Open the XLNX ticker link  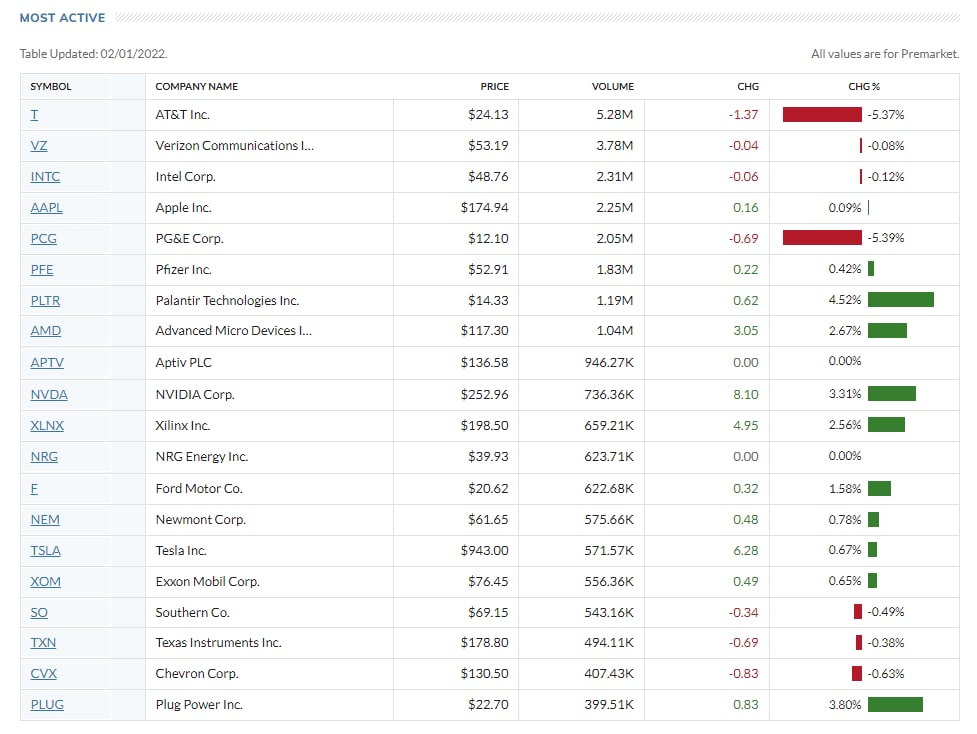coord(47,426)
